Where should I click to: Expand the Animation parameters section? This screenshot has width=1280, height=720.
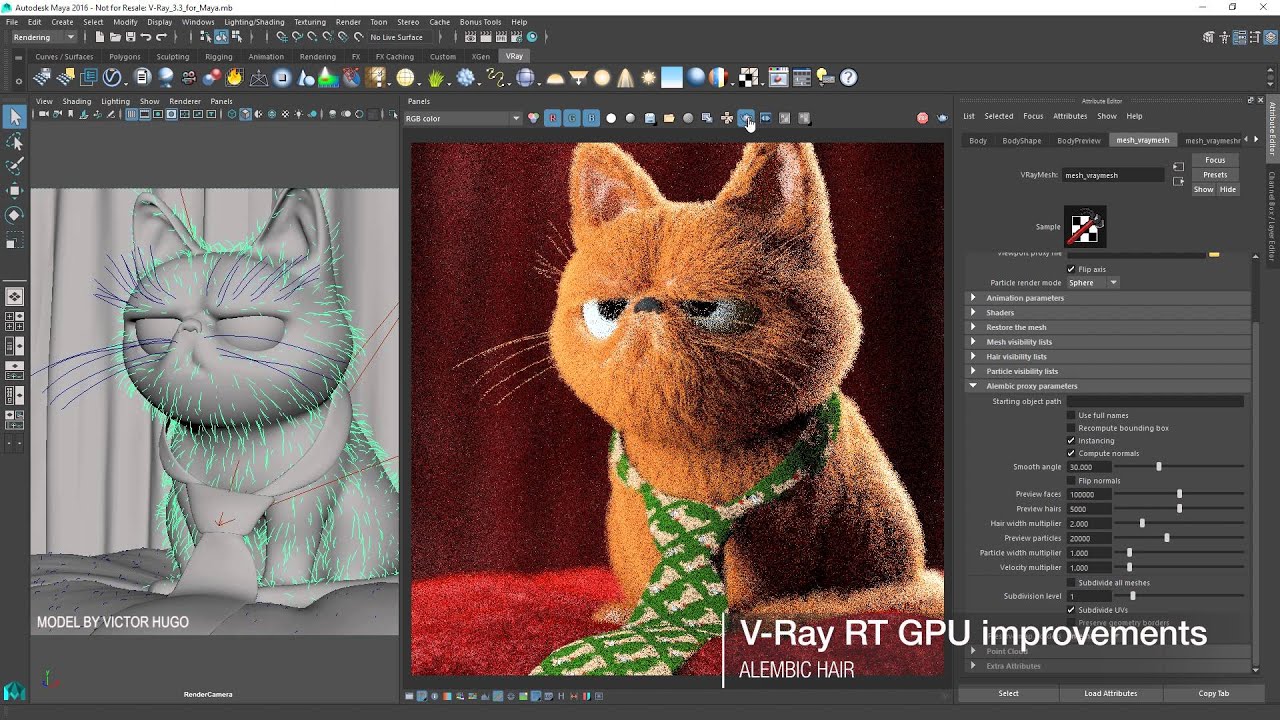point(1108,298)
